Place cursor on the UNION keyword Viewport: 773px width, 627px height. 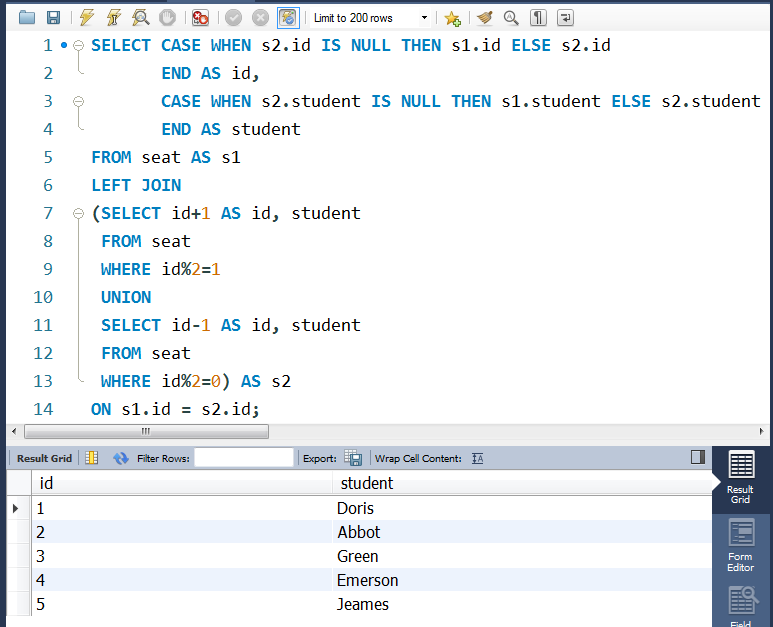point(126,297)
